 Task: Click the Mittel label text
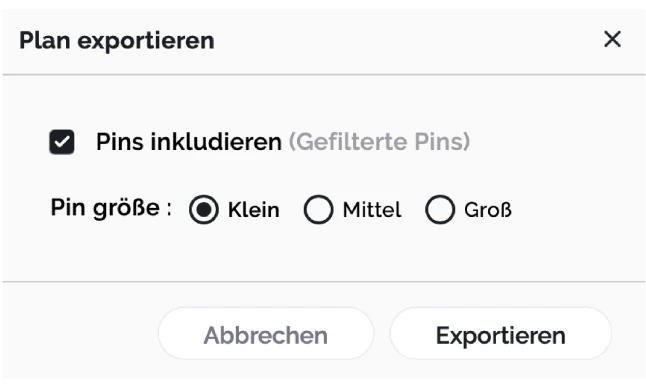pos(372,210)
